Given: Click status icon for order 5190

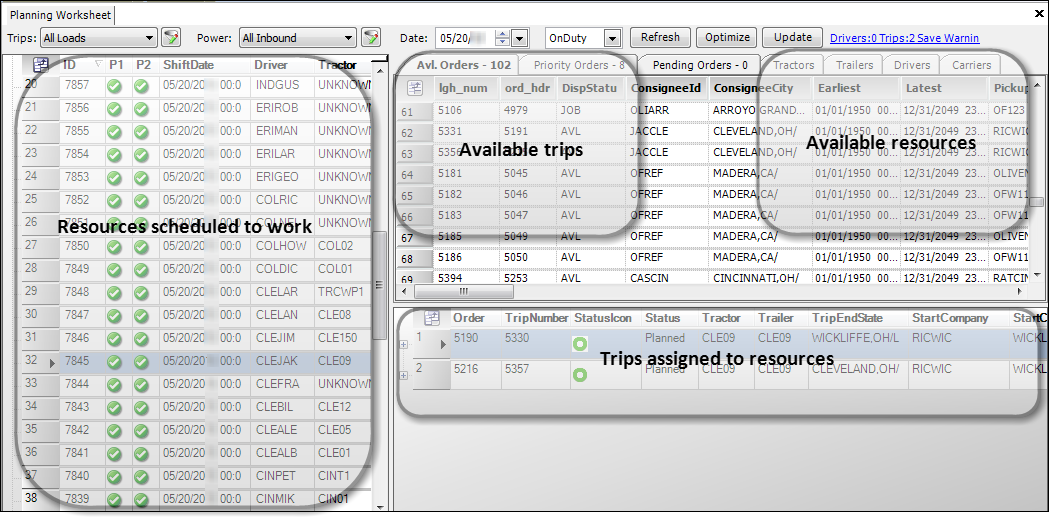Looking at the screenshot, I should click(579, 344).
